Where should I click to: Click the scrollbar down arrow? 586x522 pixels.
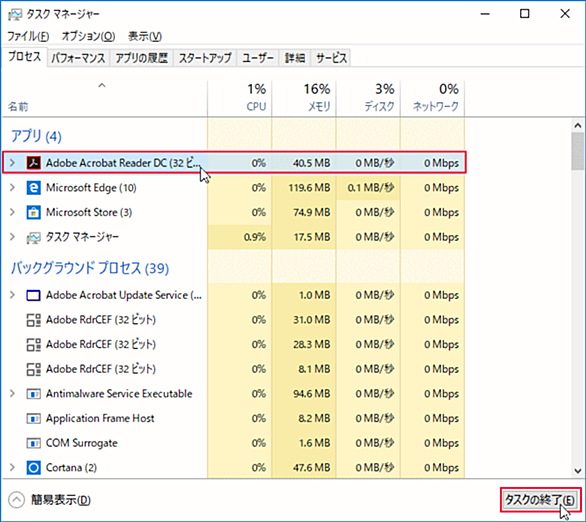pos(578,471)
